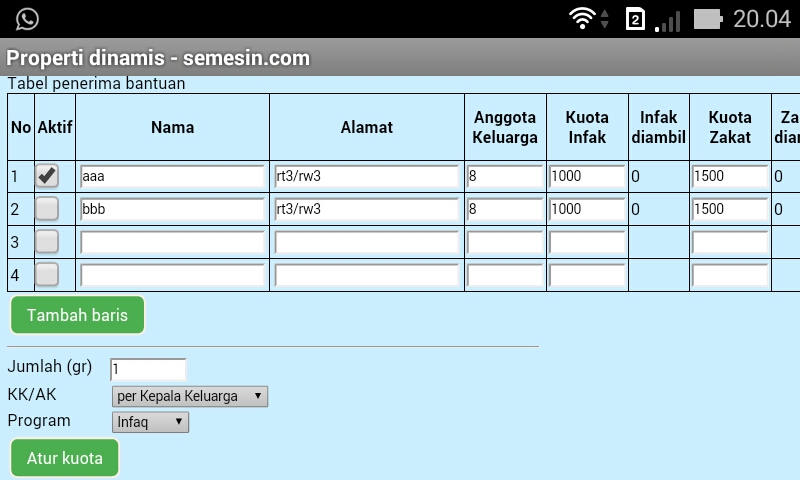The image size is (800, 480).
Task: Click the Atur kuota button
Action: pos(65,459)
